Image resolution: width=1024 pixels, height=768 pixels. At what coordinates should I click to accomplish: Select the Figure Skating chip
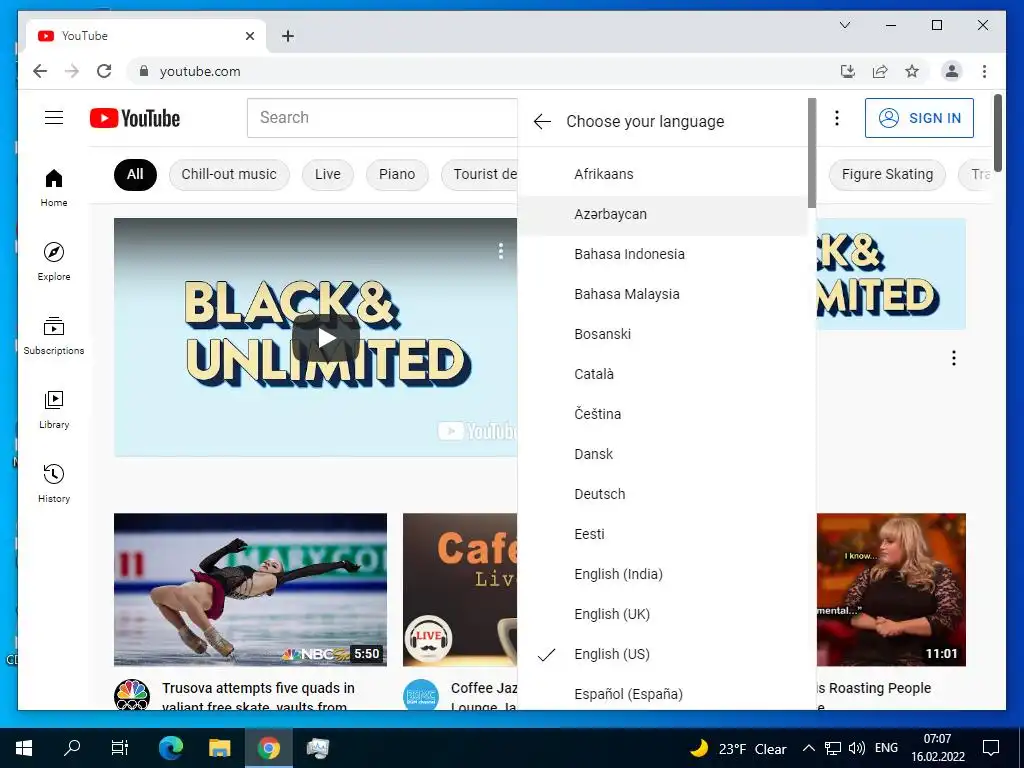click(x=887, y=174)
